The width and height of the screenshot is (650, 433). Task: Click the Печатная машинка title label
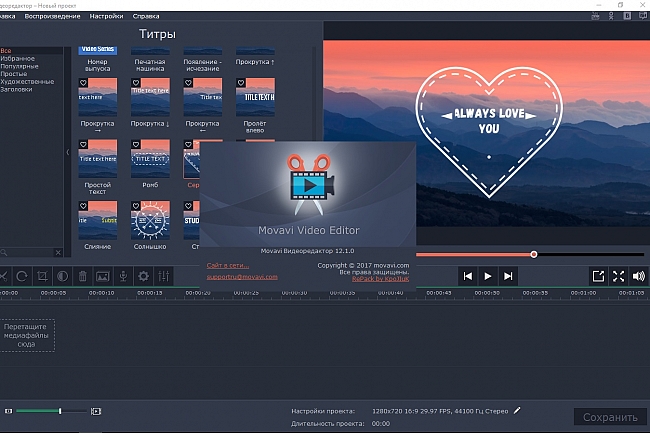tap(150, 65)
